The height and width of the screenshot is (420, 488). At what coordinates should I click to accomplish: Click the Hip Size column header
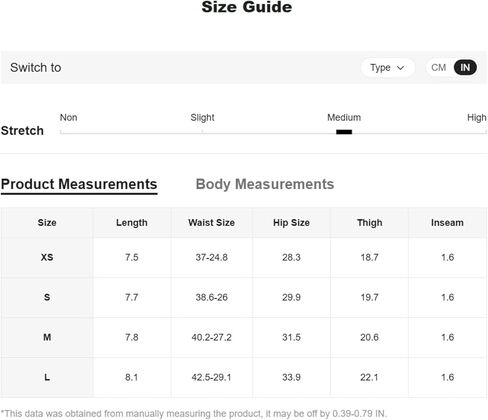[x=291, y=223]
